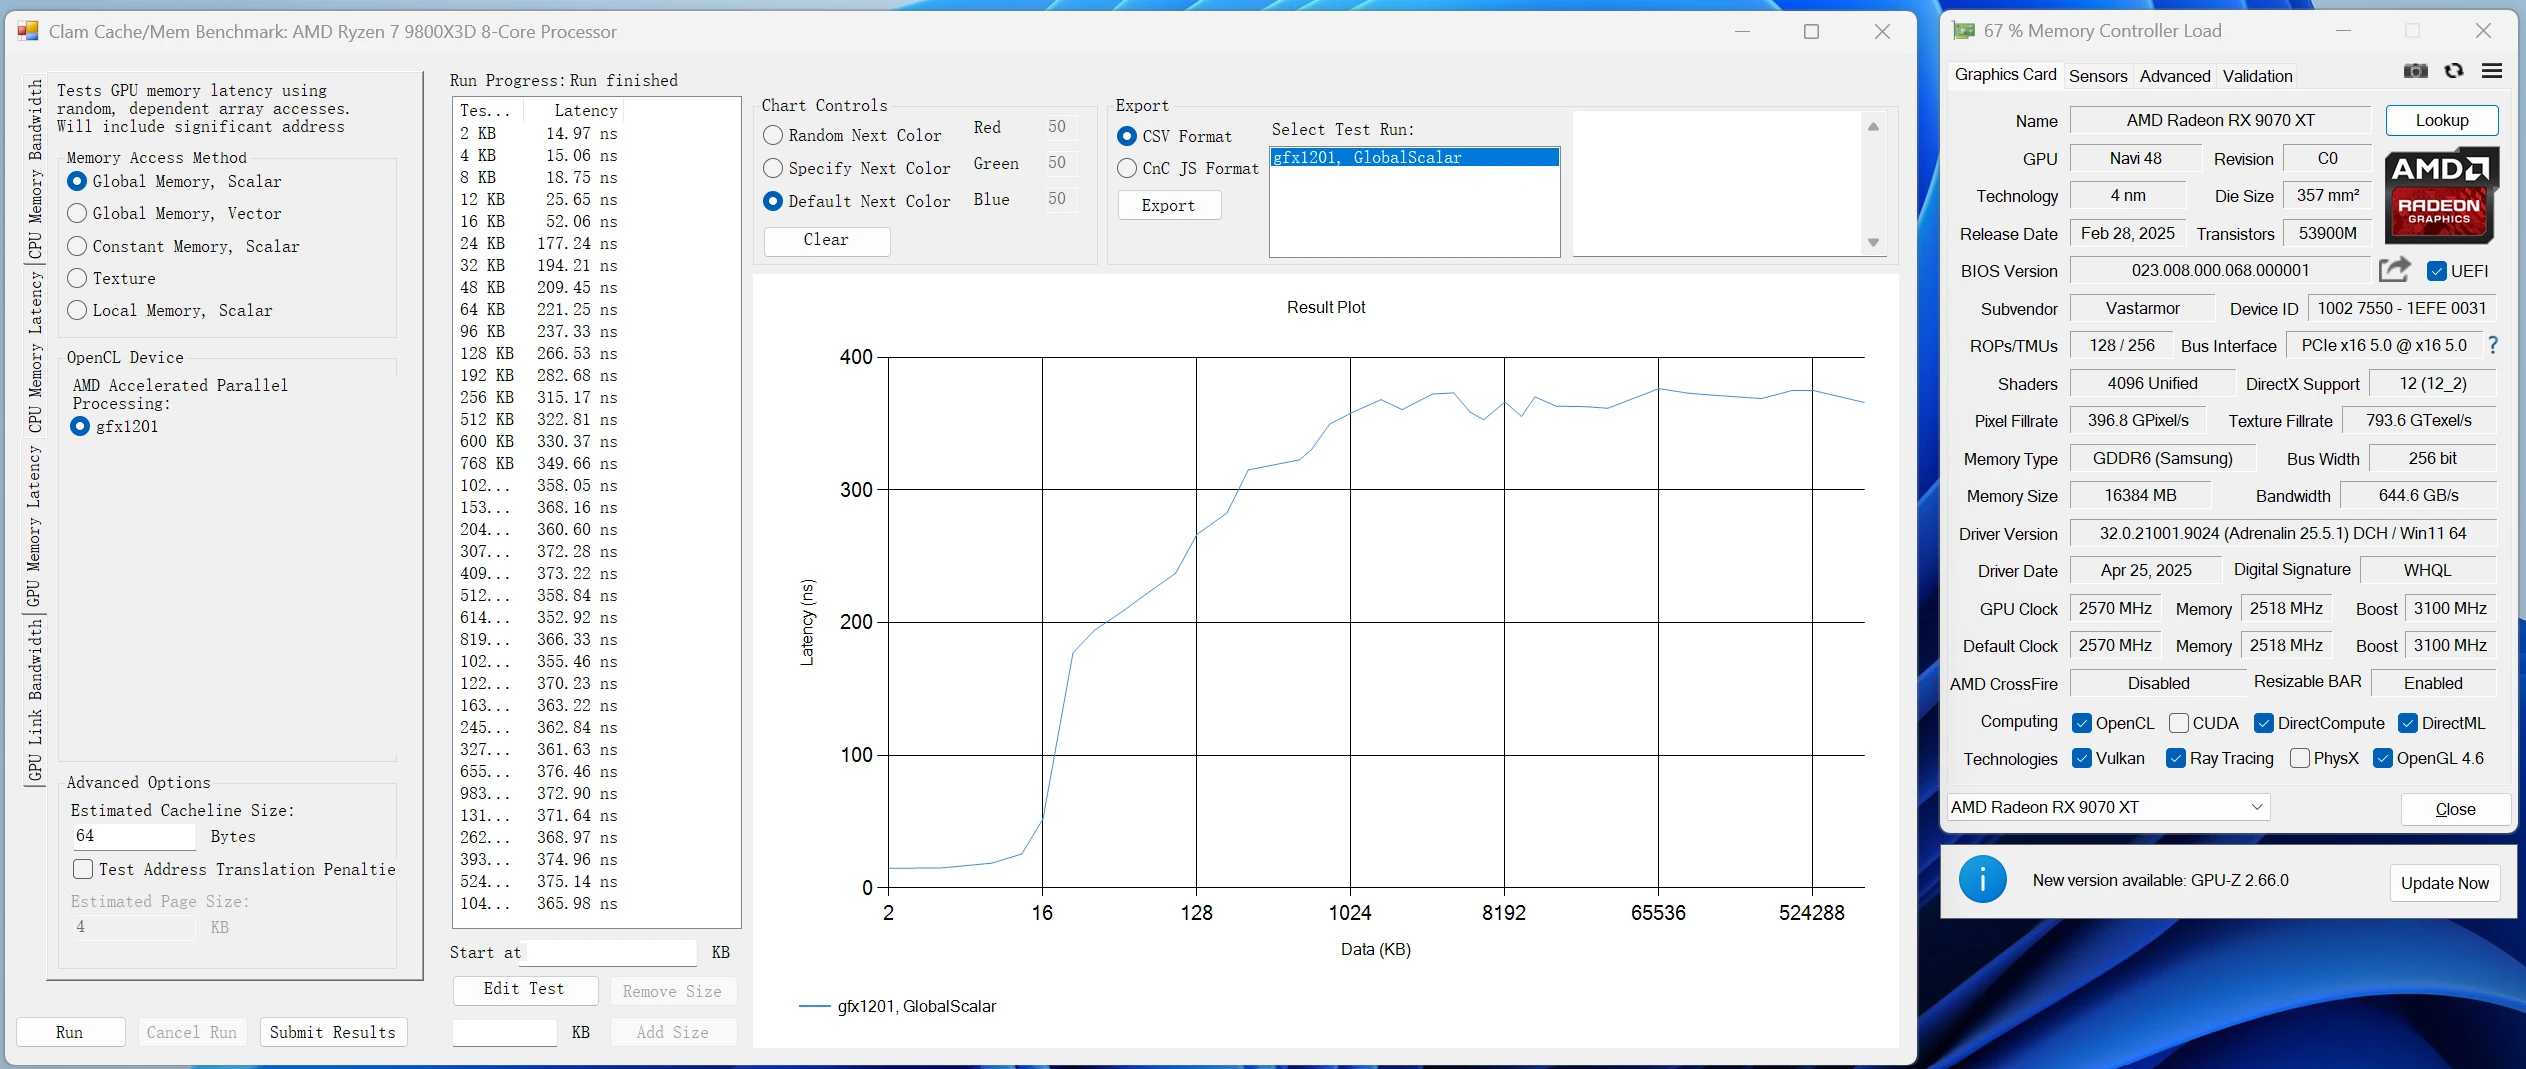Click the export text box scroll-down arrow
The width and height of the screenshot is (2526, 1069).
pos(1873,243)
